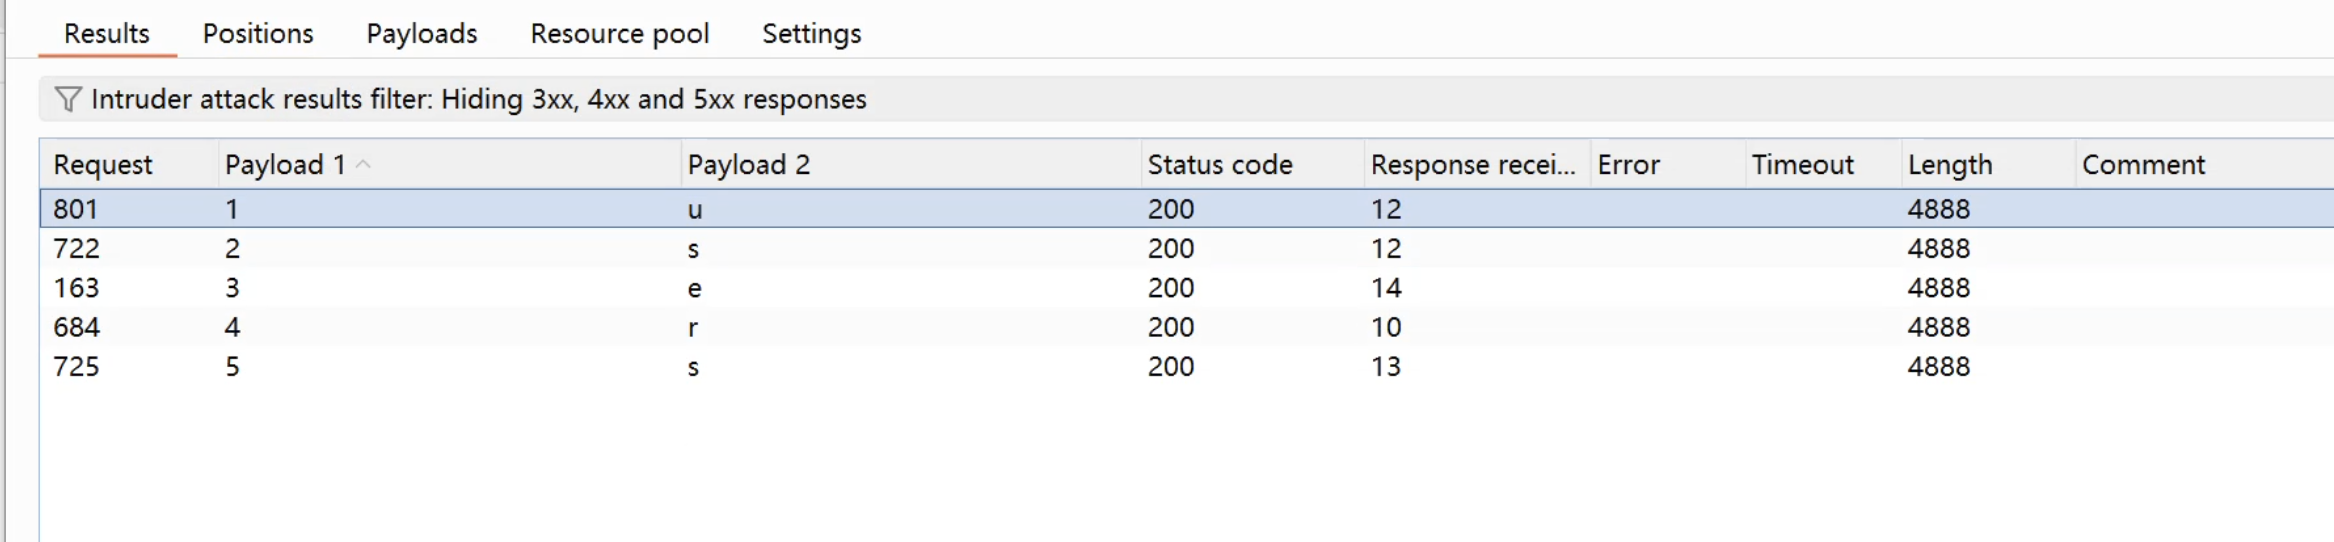Sort by Response received column
The height and width of the screenshot is (542, 2334).
coord(1471,165)
